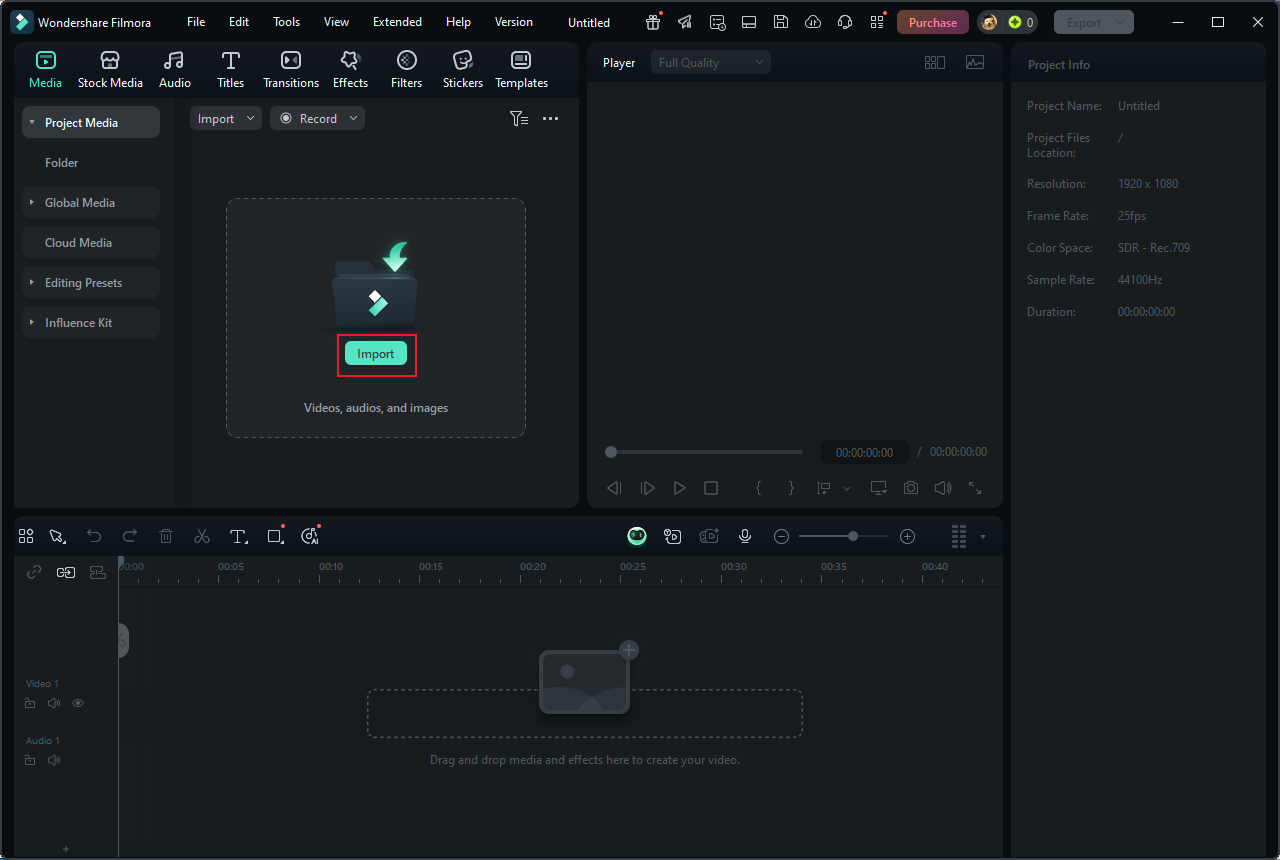This screenshot has height=860, width=1280.
Task: Lock the Video 1 track
Action: pos(29,703)
